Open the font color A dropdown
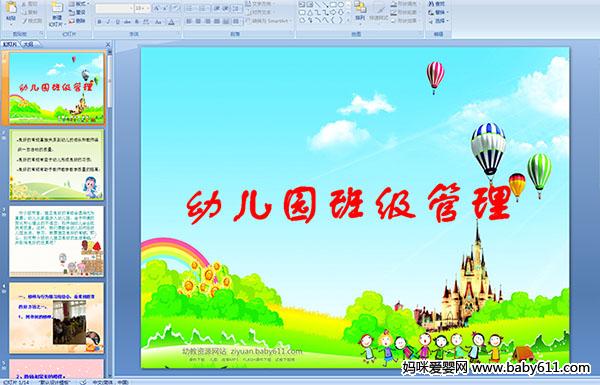Screen dimensions: 600x385 [171, 22]
